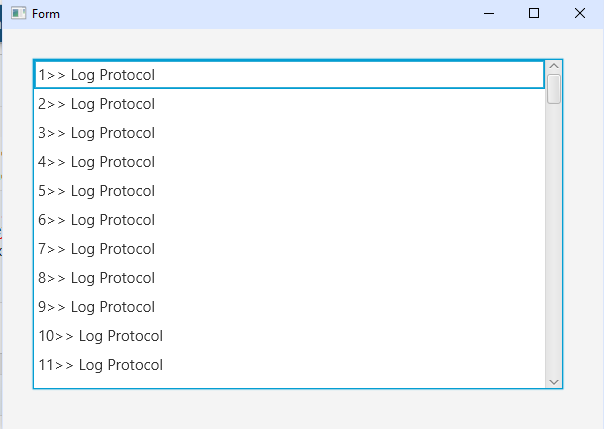The height and width of the screenshot is (429, 604).
Task: Click the Form window icon in title bar
Action: pos(18,13)
